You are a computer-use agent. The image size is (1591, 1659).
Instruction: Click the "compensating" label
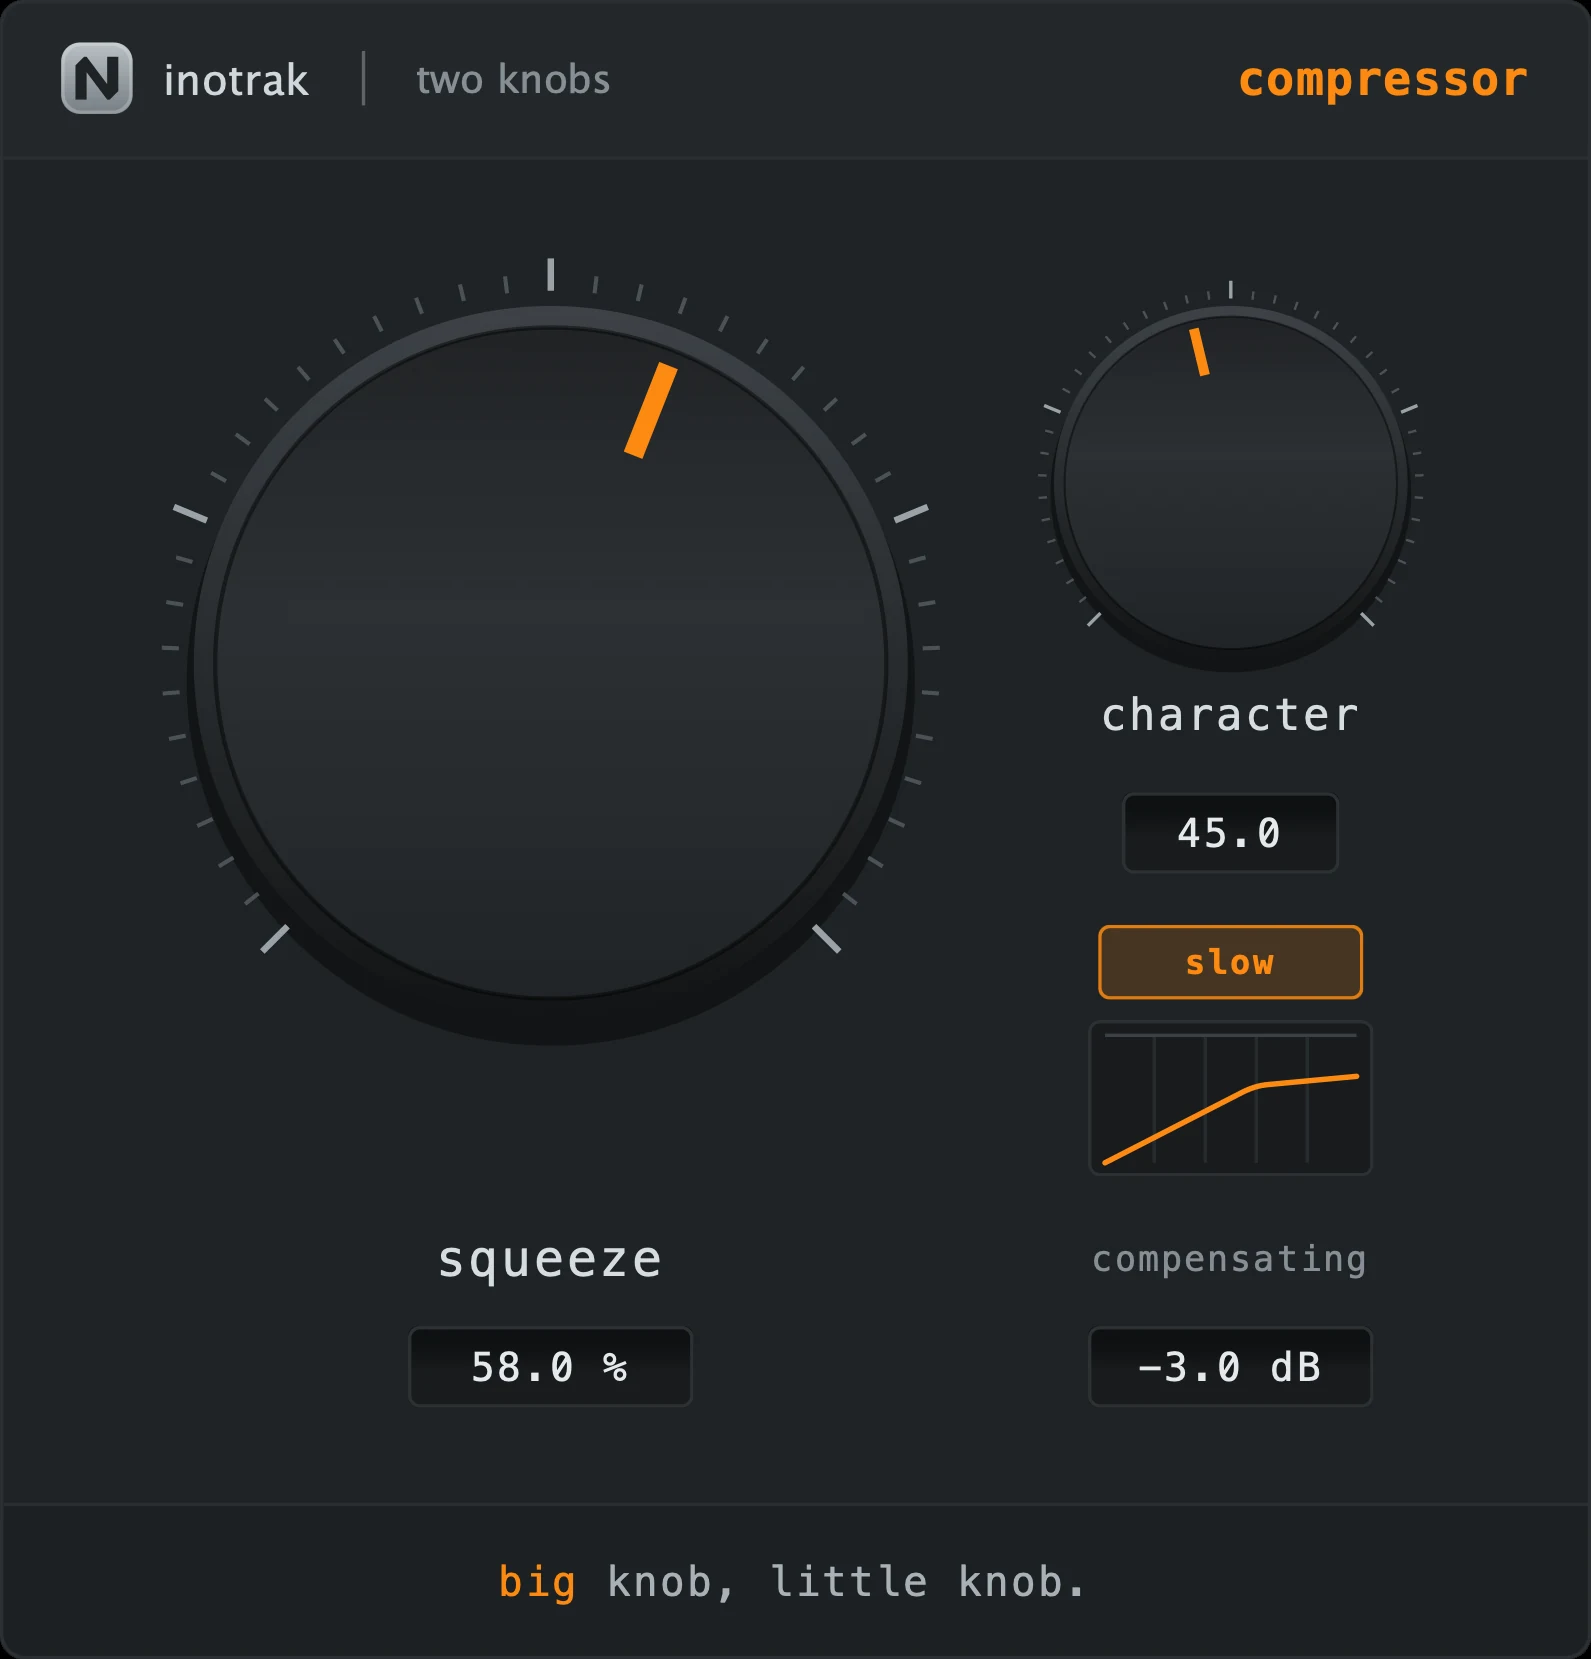pos(1230,1260)
